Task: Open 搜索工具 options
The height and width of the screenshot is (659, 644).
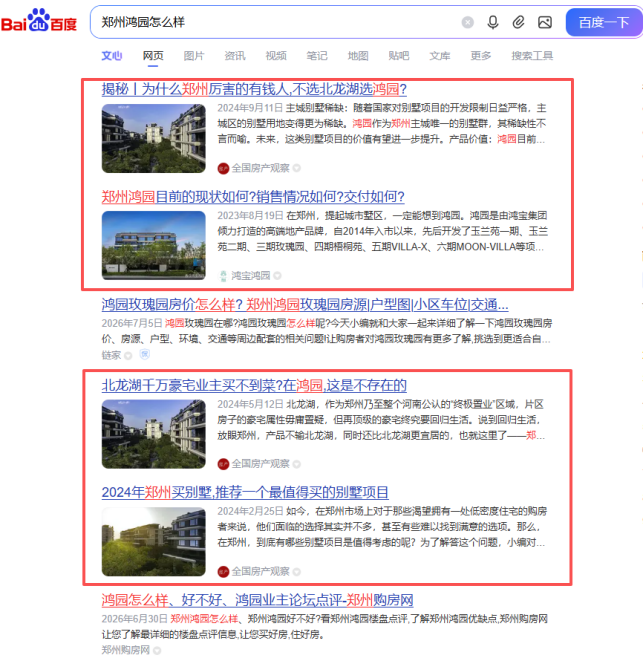Action: pyautogui.click(x=532, y=56)
